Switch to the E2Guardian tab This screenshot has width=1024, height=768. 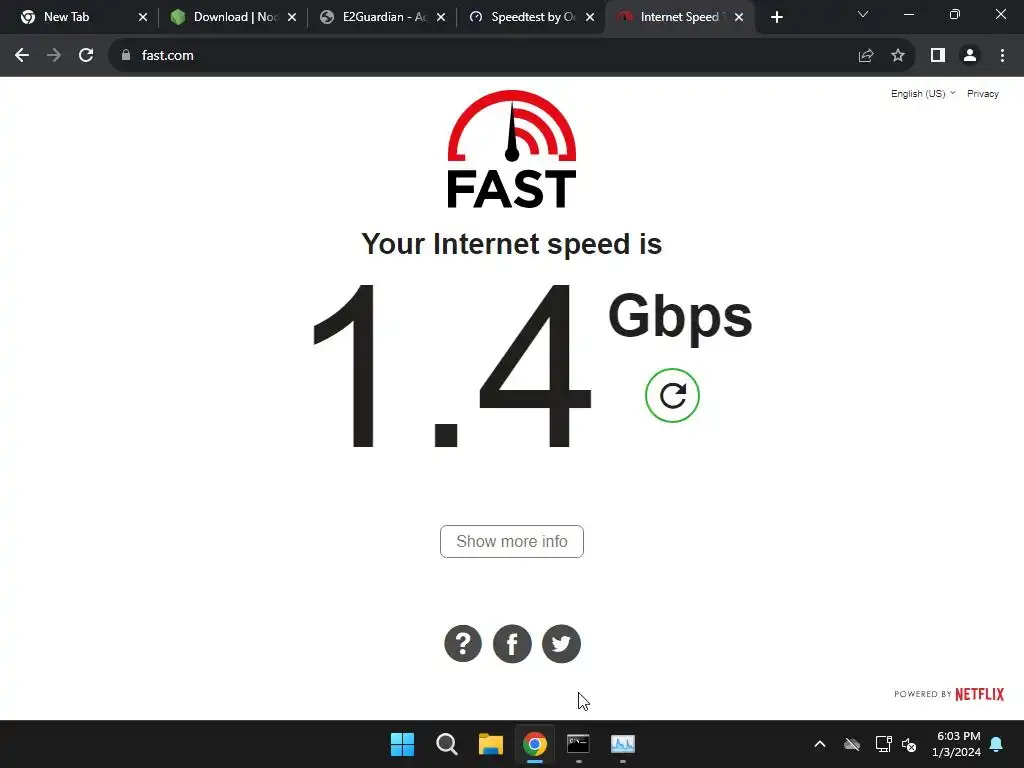[383, 17]
